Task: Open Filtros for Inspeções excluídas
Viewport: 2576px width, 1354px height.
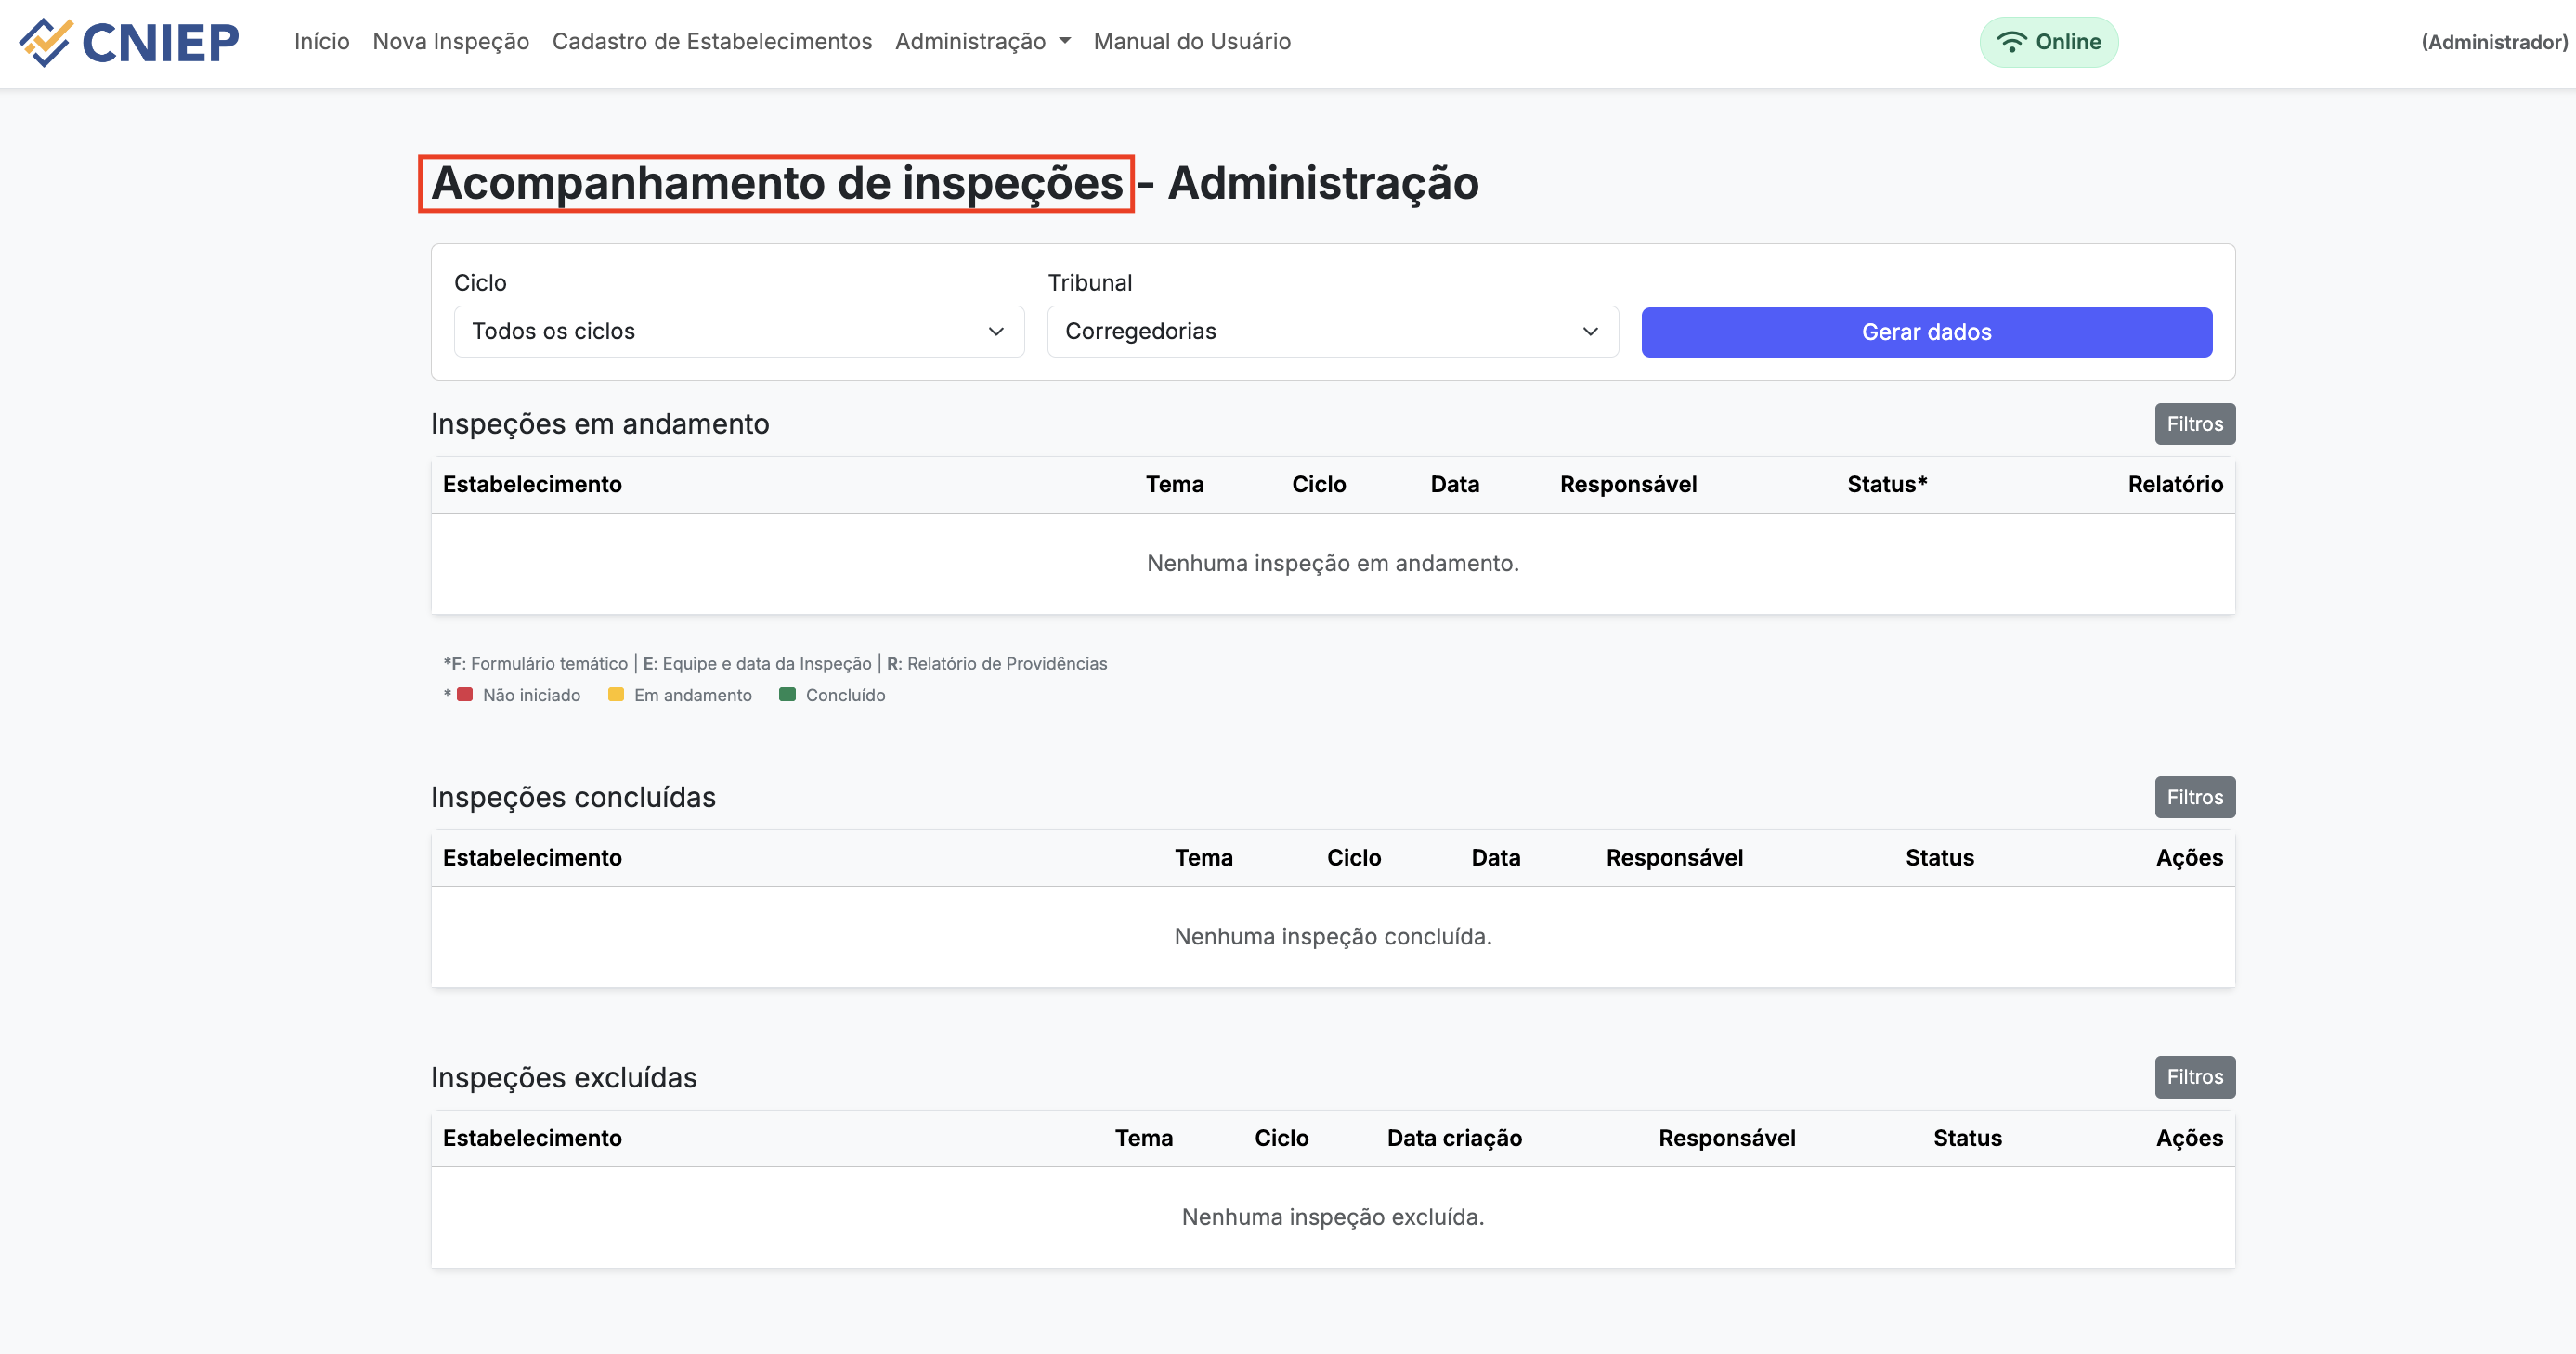Action: click(x=2194, y=1077)
